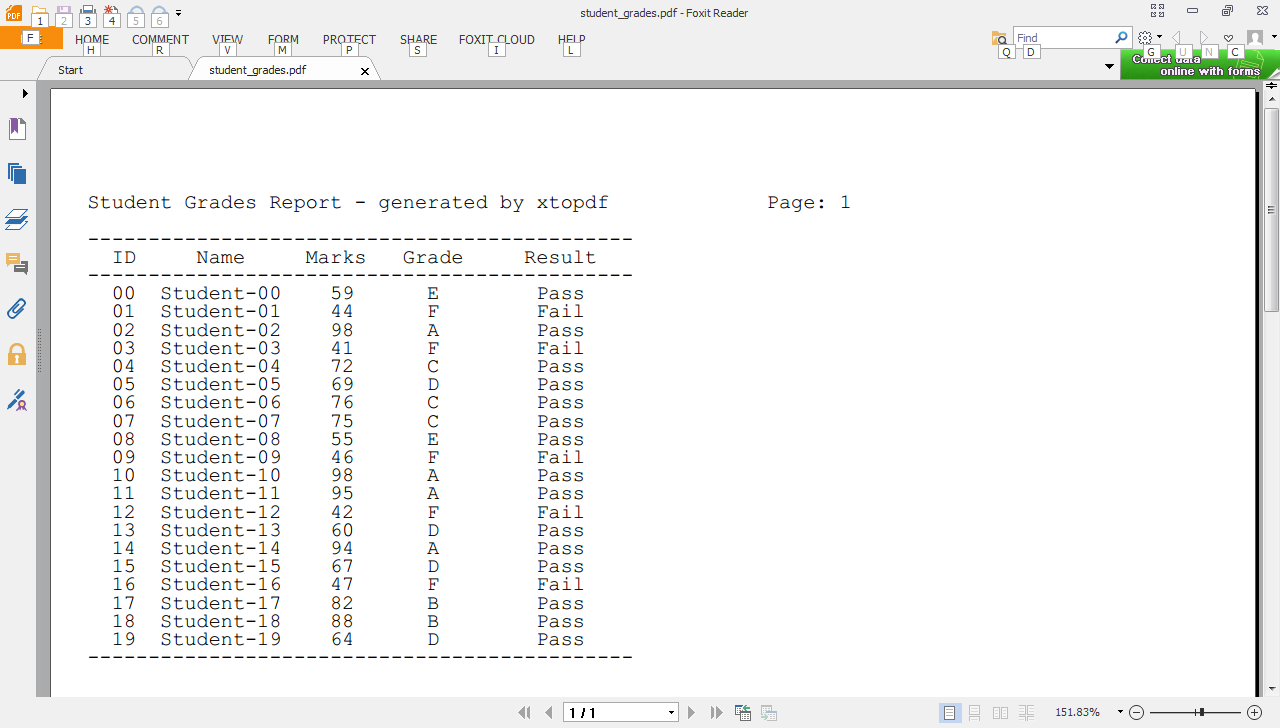Viewport: 1280px width, 728px height.
Task: Zoom in using the plus button
Action: [1254, 712]
